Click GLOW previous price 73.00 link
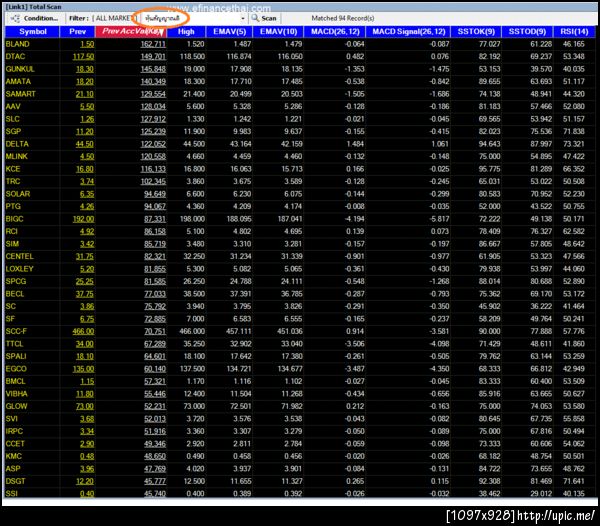The width and height of the screenshot is (600, 526). click(85, 406)
